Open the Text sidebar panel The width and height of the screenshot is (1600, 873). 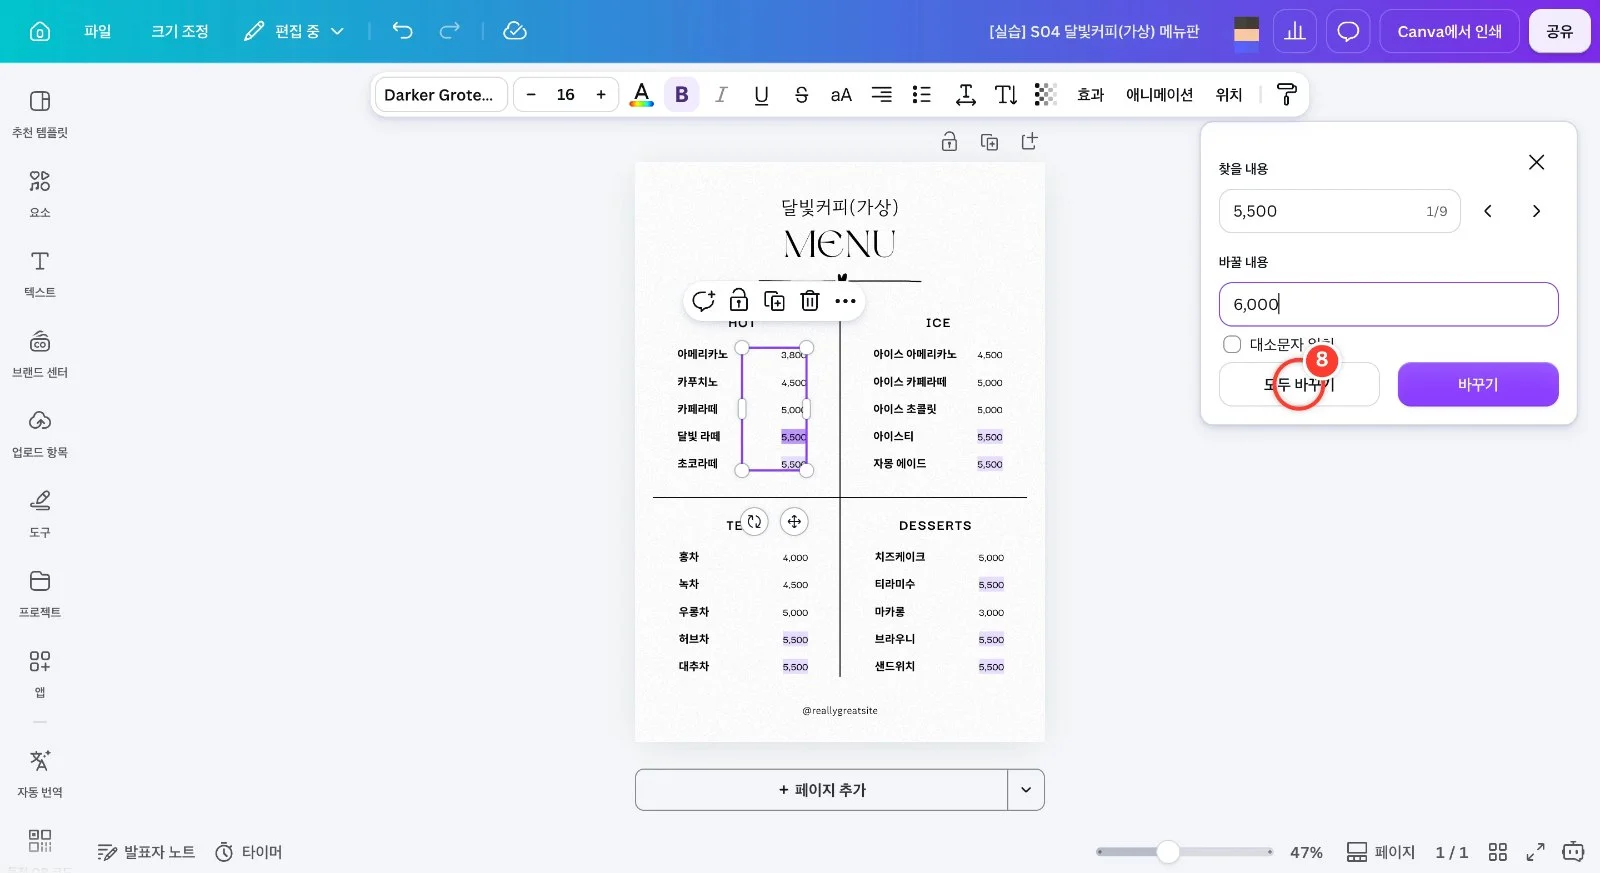(x=40, y=274)
